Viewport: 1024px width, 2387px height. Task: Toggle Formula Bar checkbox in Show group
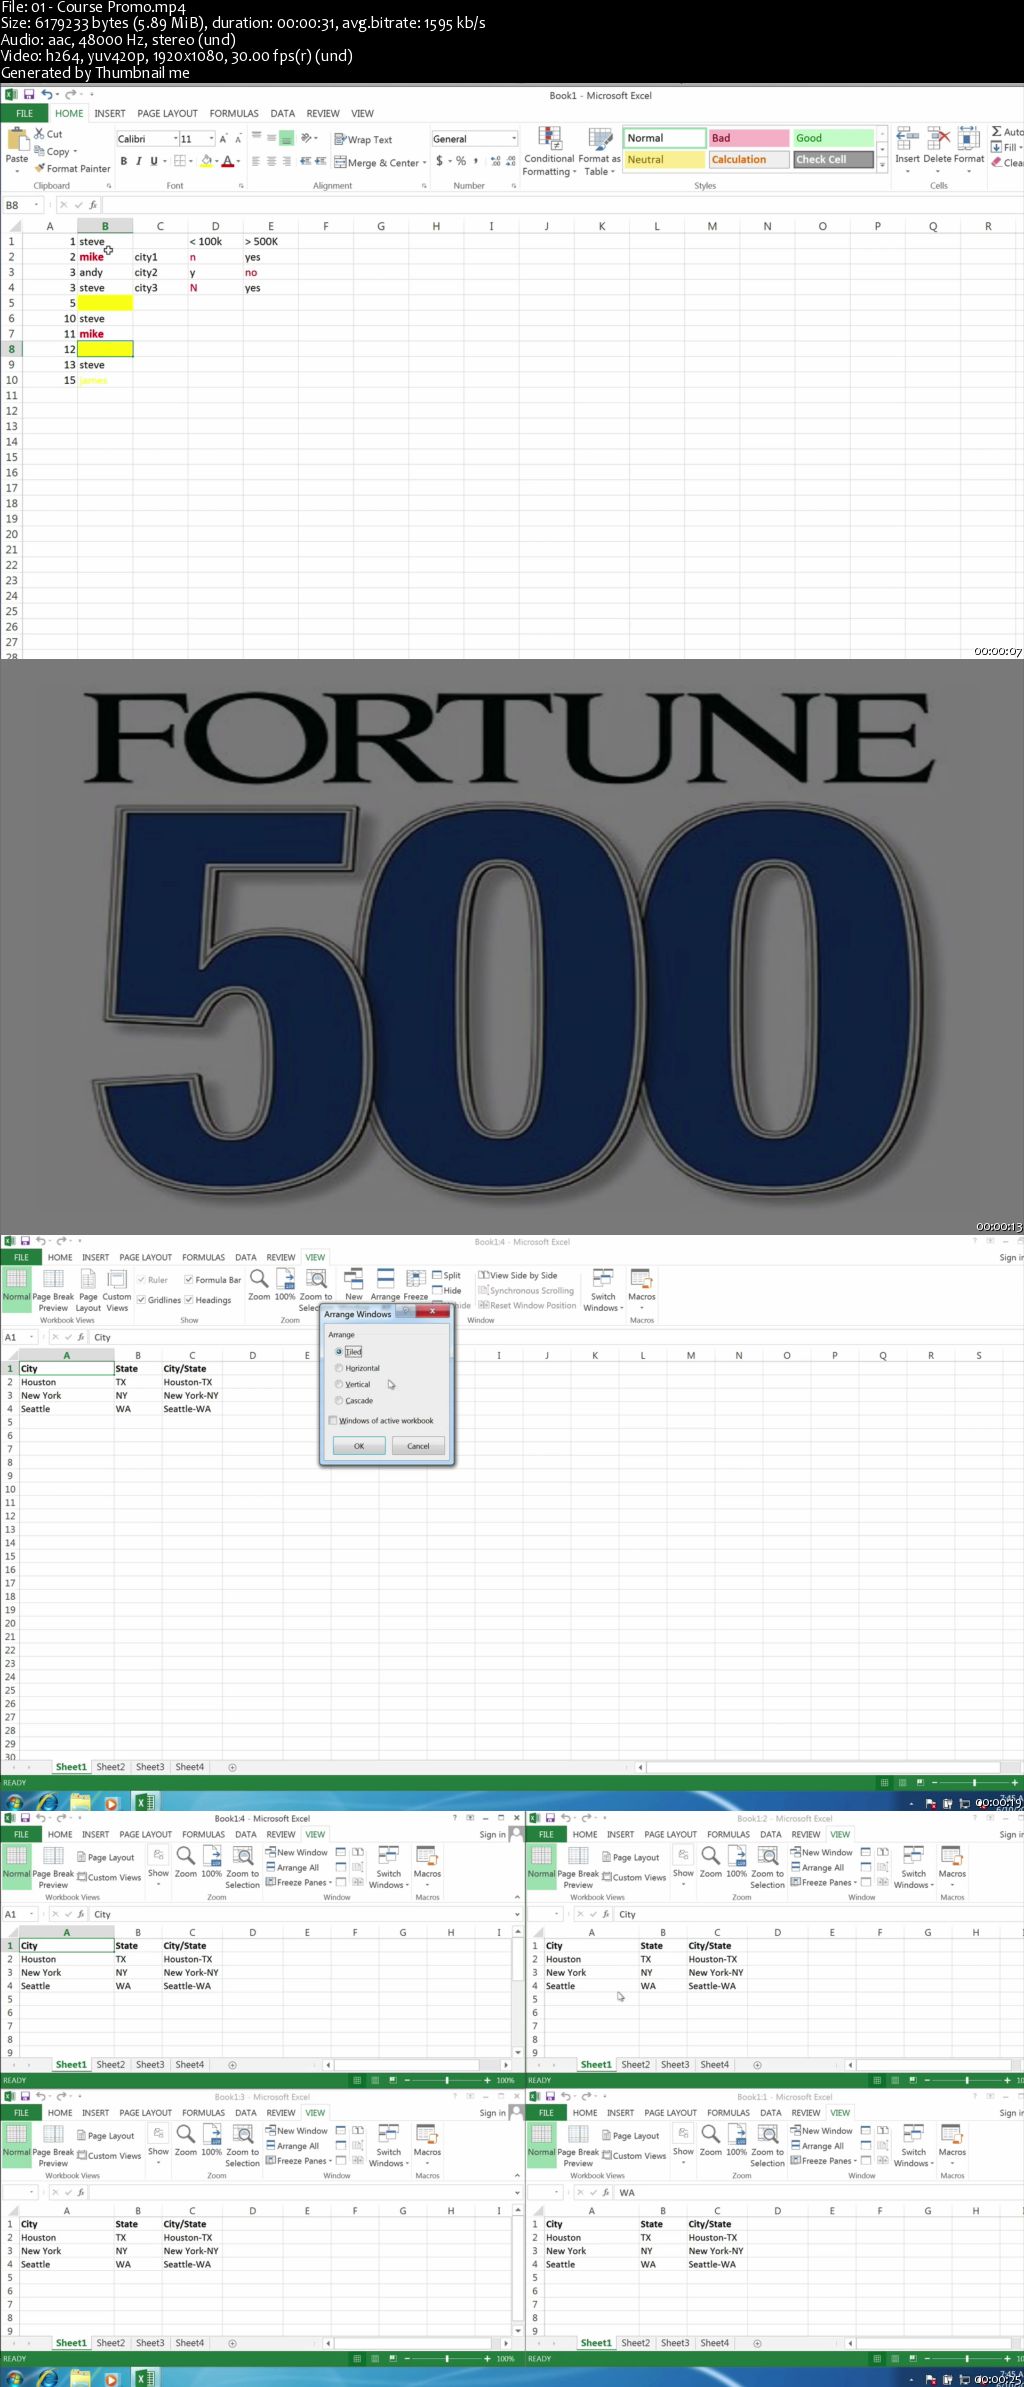point(189,1280)
